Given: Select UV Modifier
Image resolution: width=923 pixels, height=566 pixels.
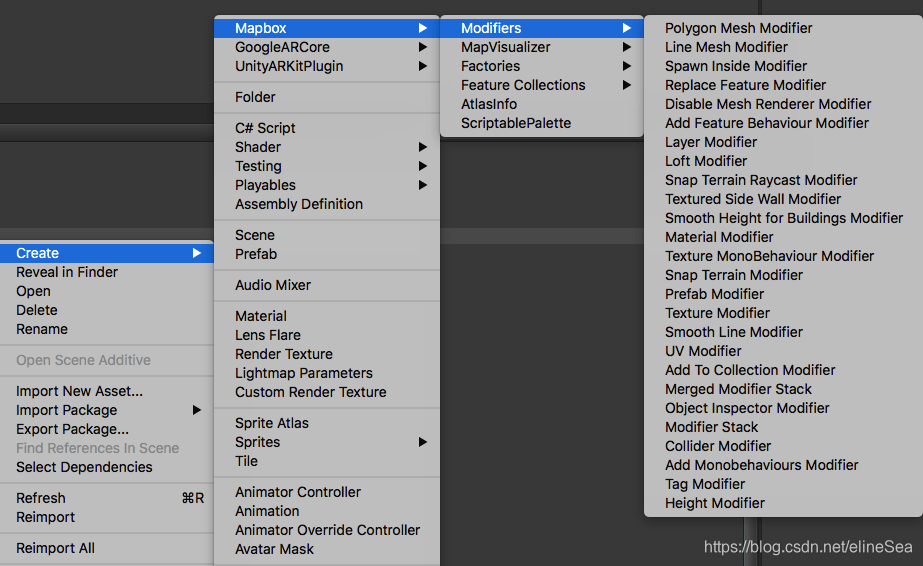Looking at the screenshot, I should [783, 351].
